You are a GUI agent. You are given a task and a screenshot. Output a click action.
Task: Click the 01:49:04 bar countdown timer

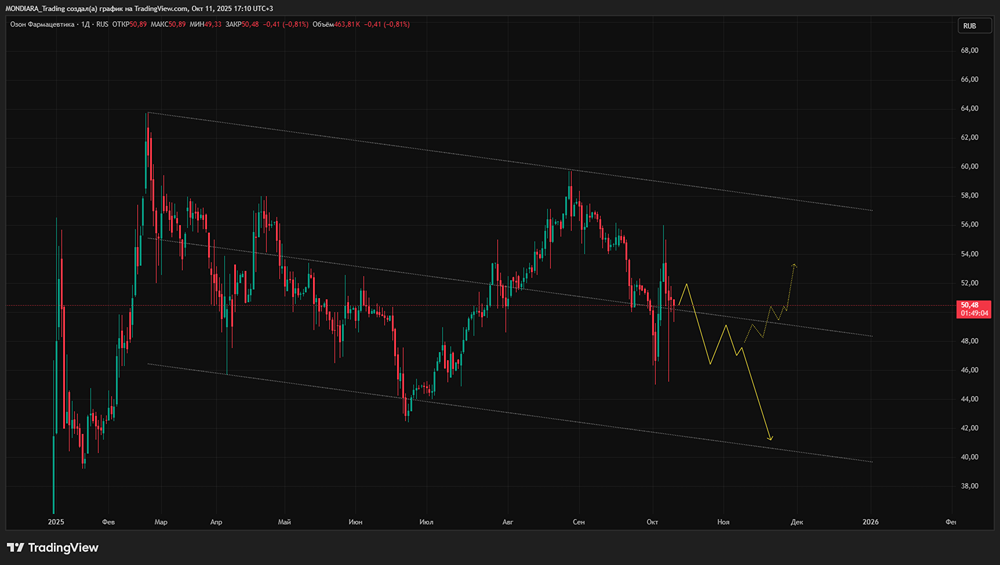pyautogui.click(x=973, y=313)
